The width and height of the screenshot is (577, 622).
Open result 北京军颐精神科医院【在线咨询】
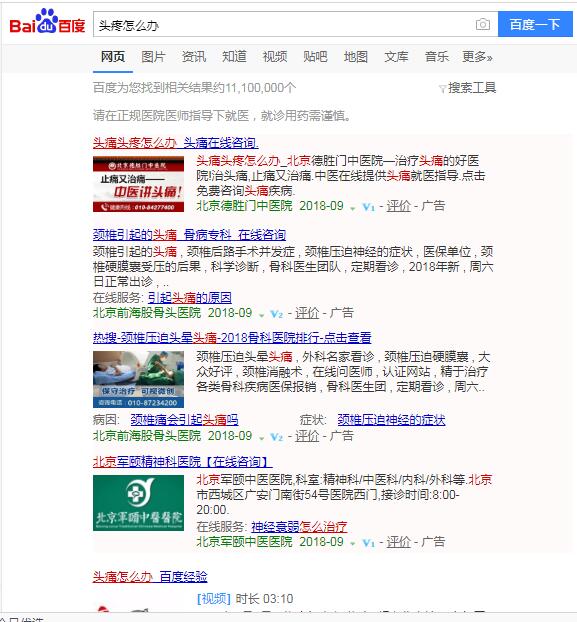click(182, 462)
